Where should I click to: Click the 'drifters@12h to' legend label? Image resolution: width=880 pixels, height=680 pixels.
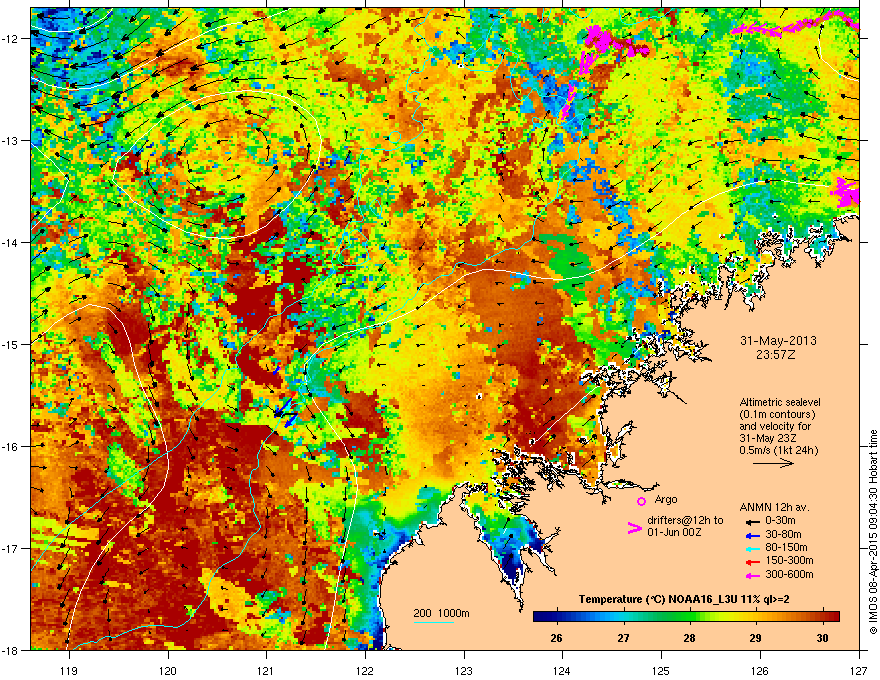click(x=685, y=521)
